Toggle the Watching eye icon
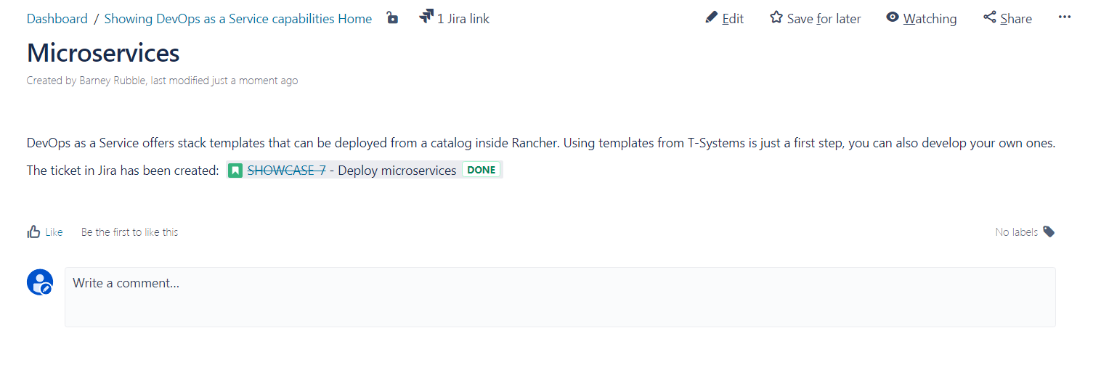Viewport: 1109px width, 381px height. coord(893,18)
